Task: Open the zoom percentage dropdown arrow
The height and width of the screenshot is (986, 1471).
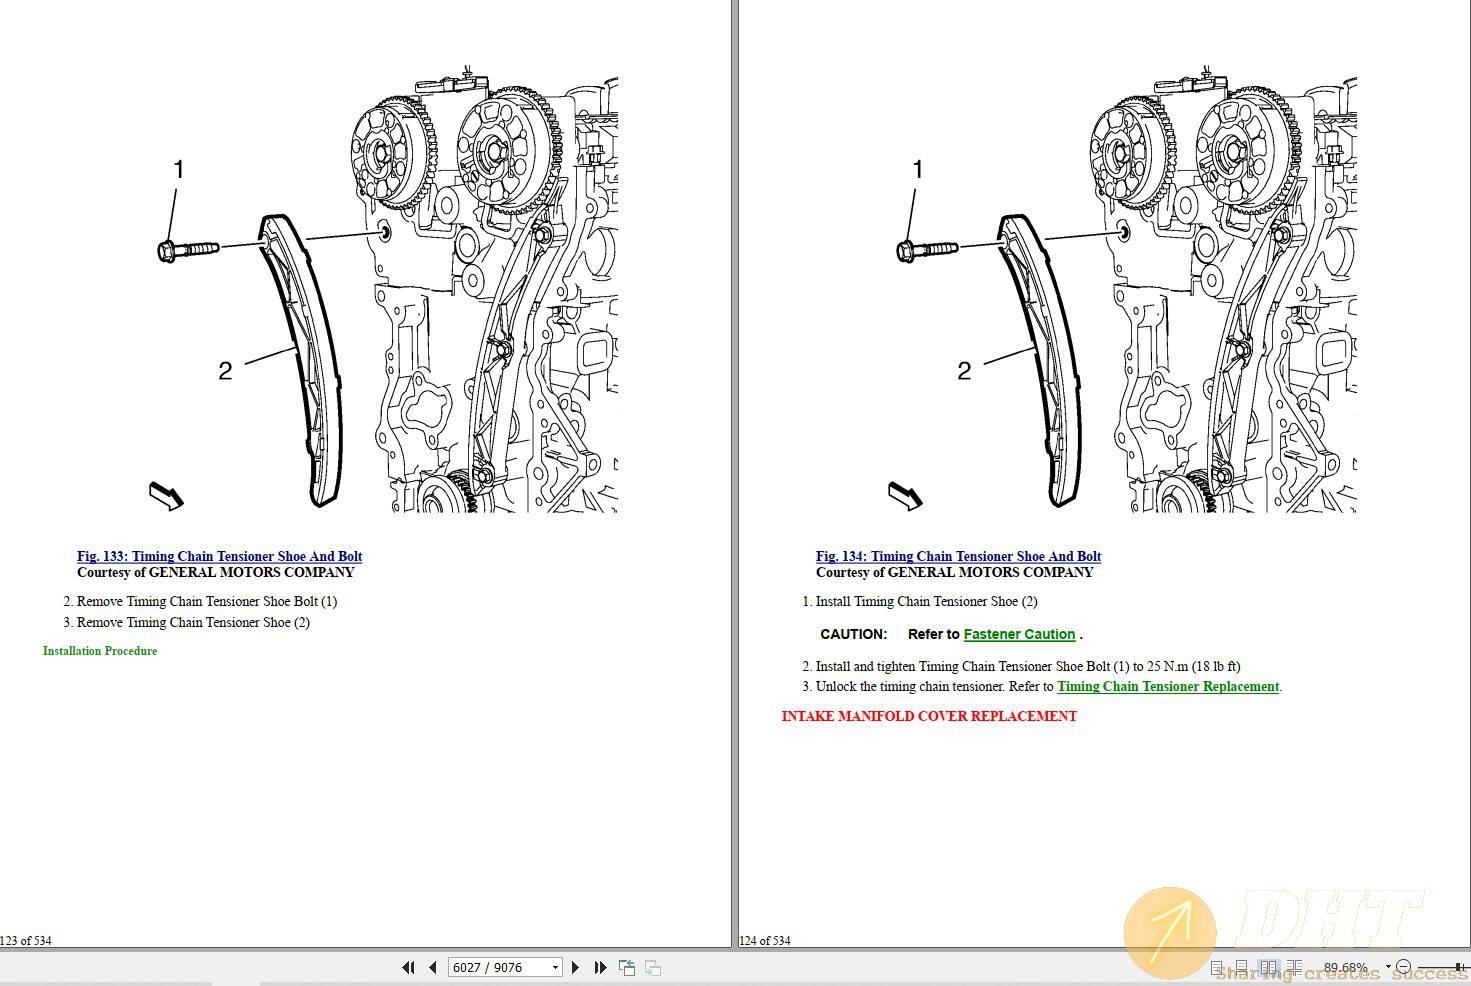Action: pos(1388,967)
